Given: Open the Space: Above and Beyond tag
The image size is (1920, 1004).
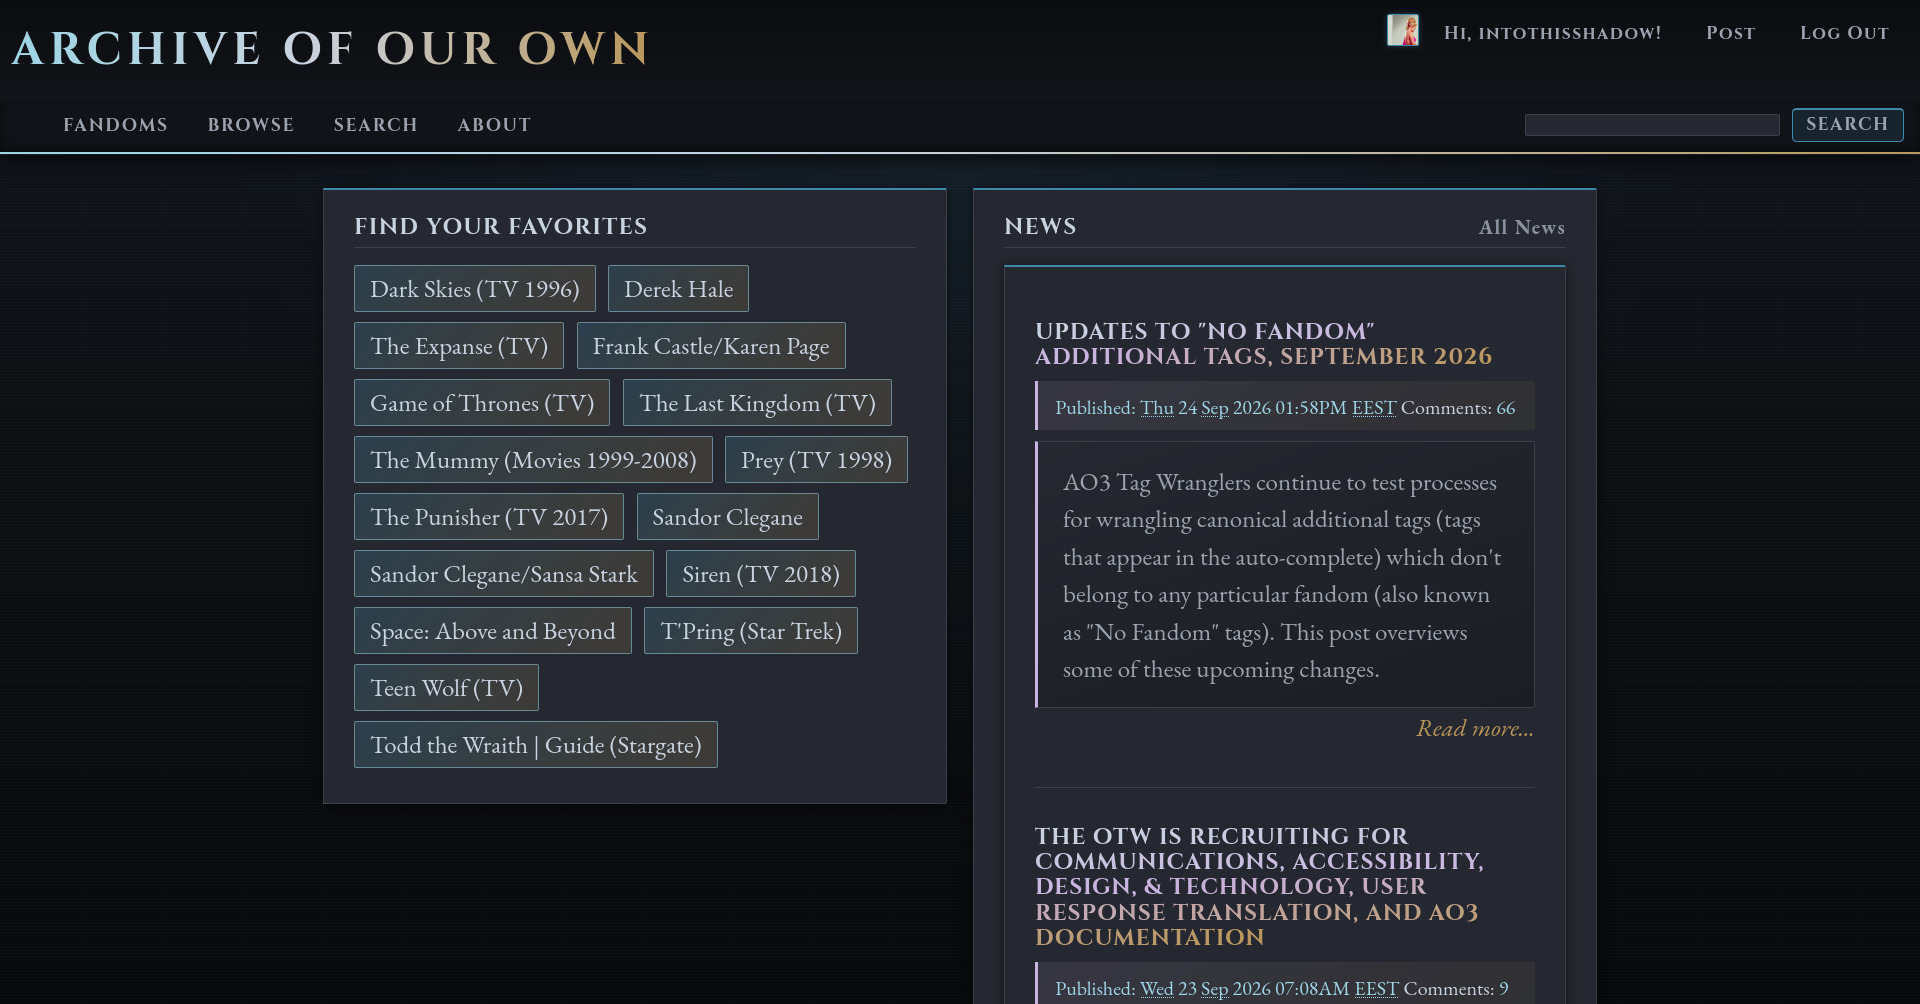Looking at the screenshot, I should click(493, 631).
